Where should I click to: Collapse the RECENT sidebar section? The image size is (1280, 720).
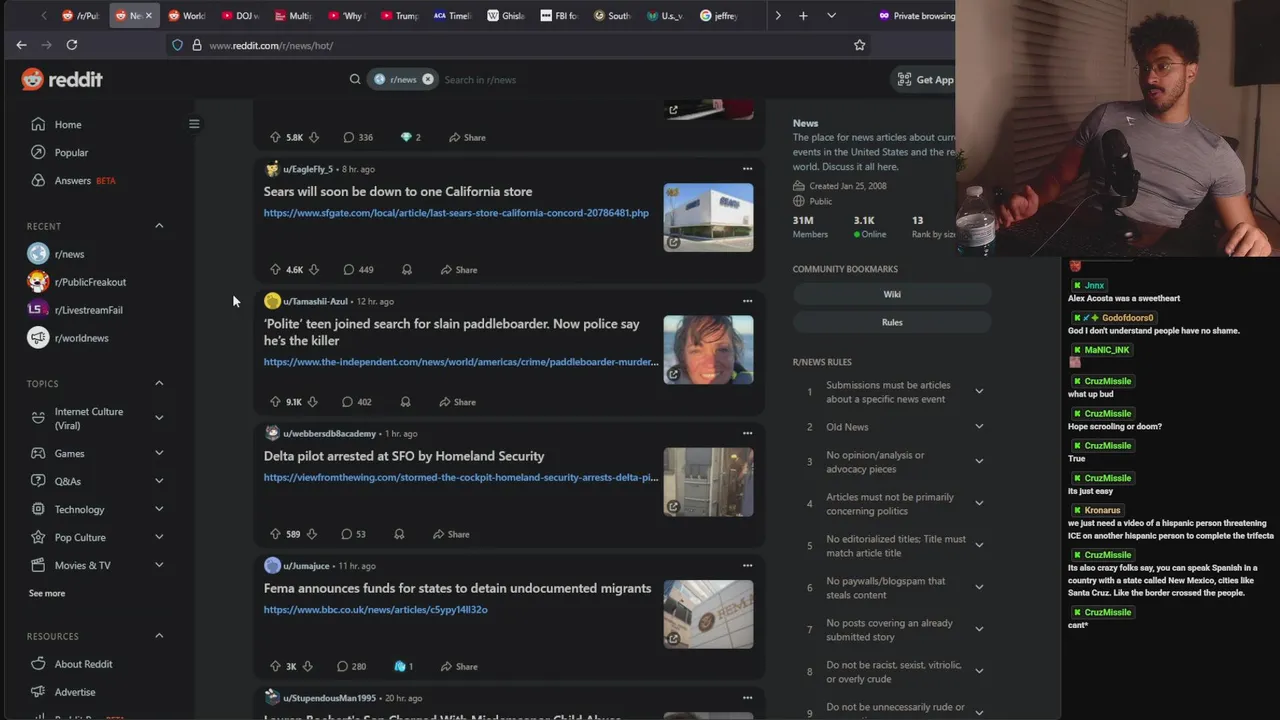pyautogui.click(x=159, y=226)
